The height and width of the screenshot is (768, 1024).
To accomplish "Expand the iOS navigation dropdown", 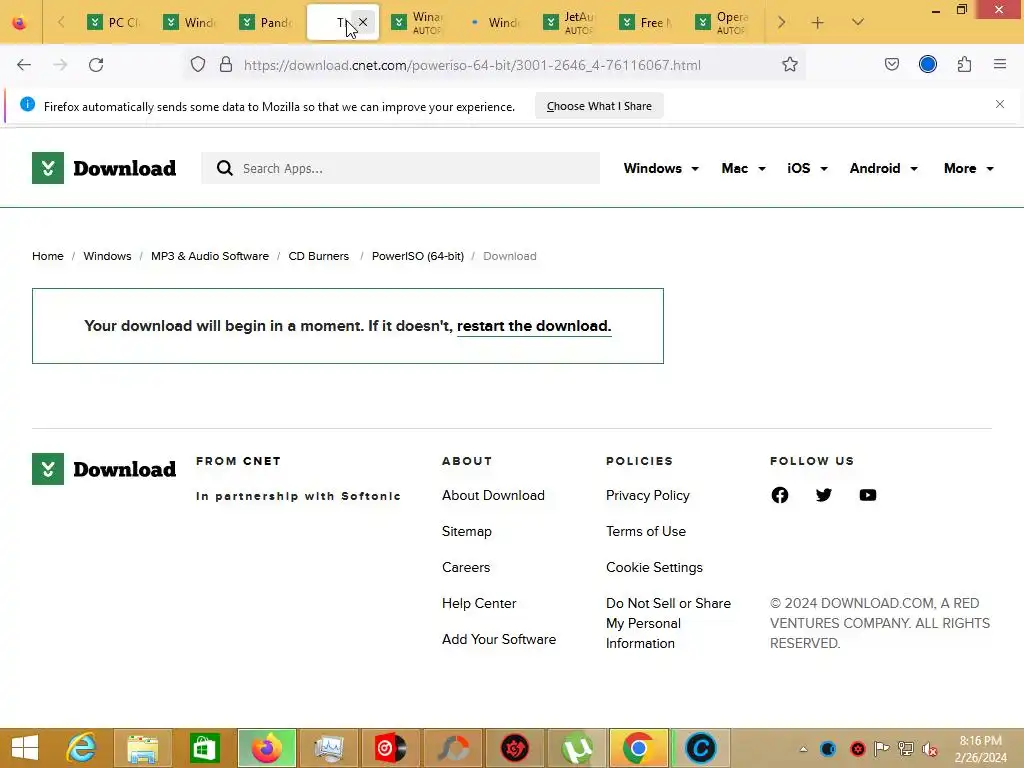I will point(807,168).
